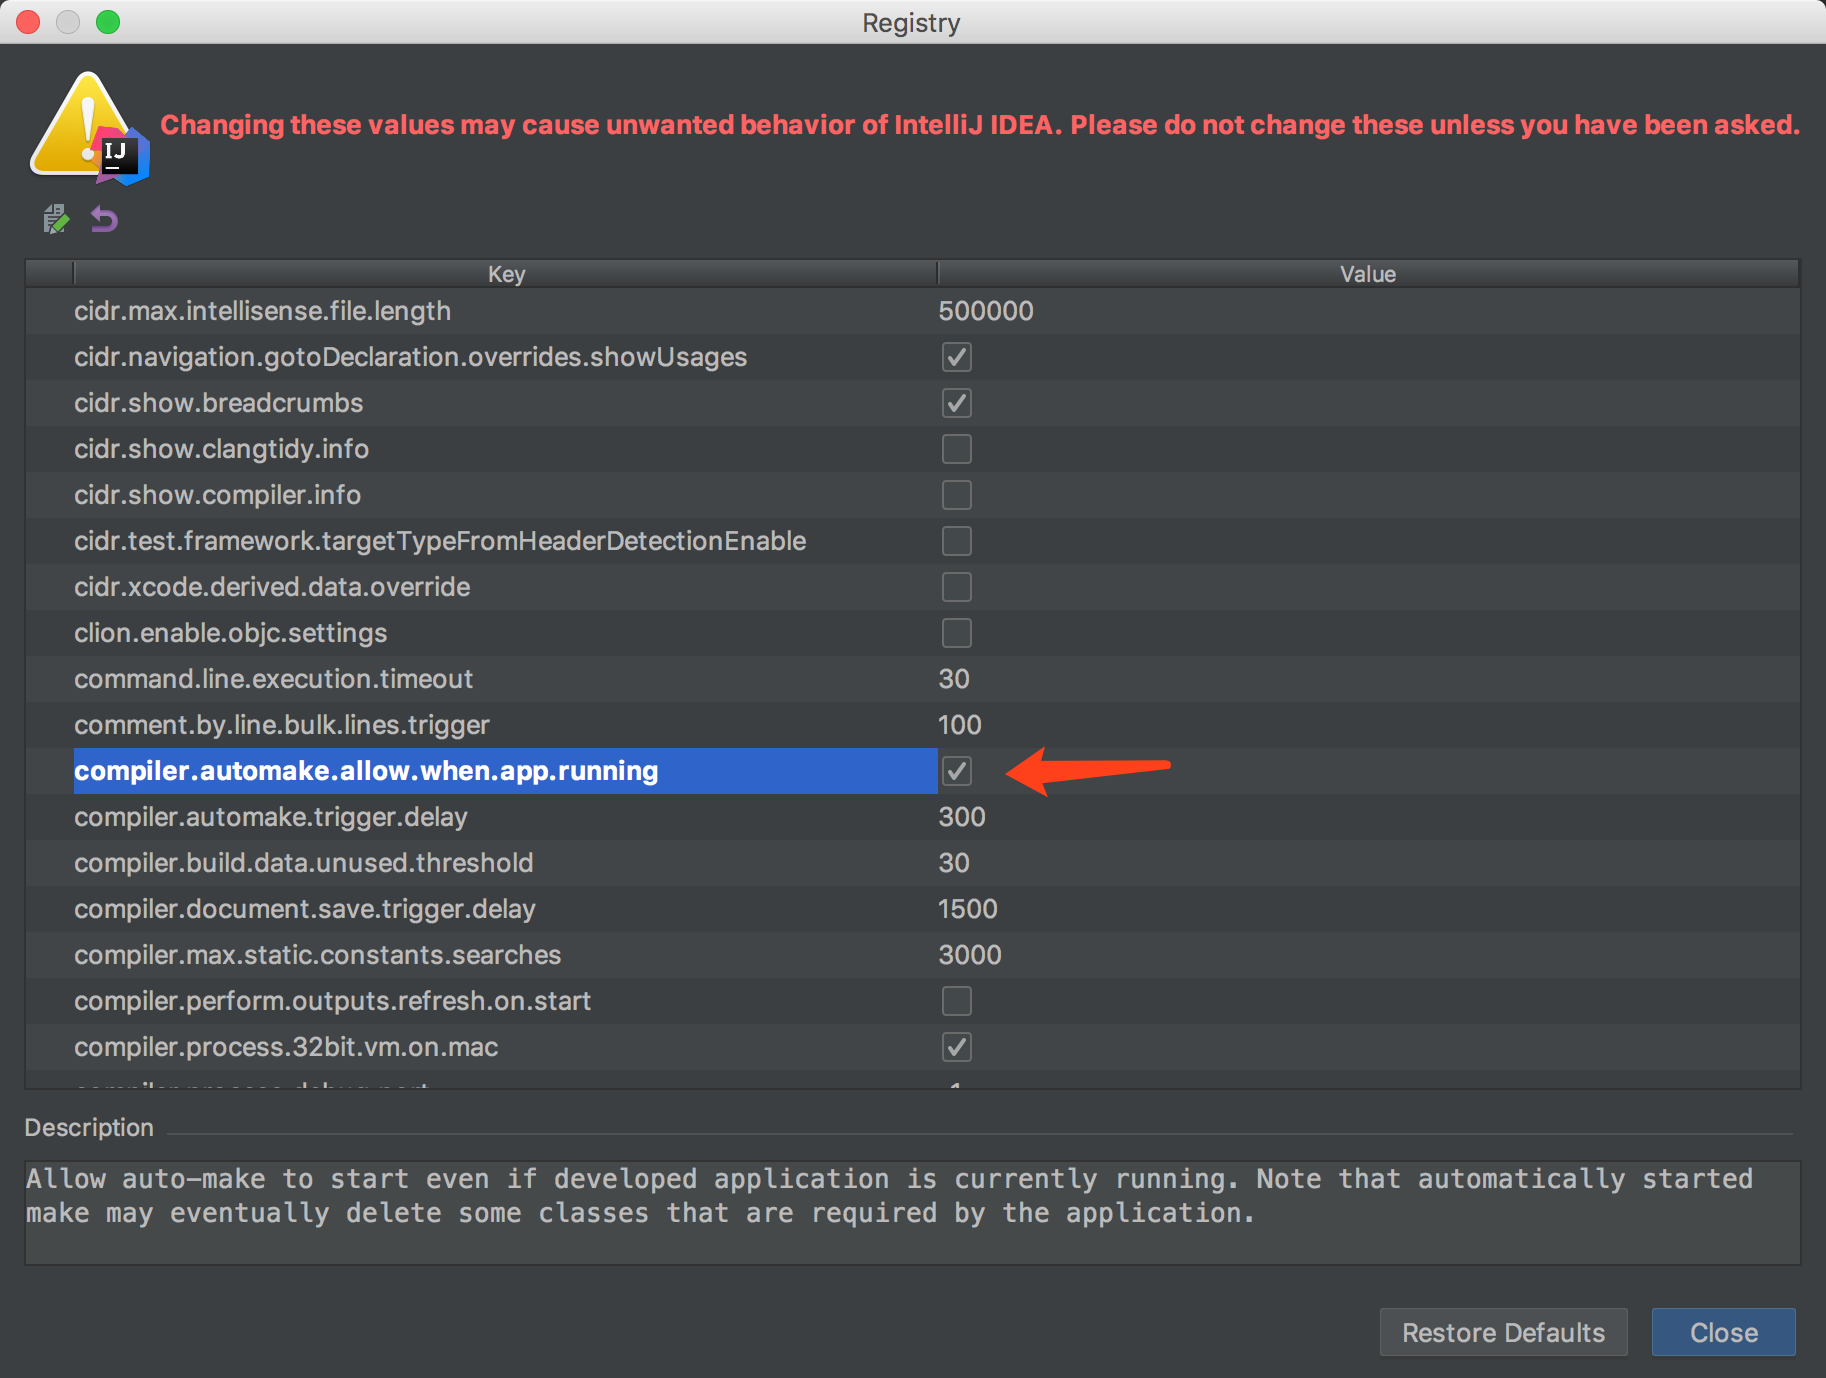This screenshot has width=1826, height=1378.
Task: Enable cidr.show.compiler.info
Action: (956, 494)
